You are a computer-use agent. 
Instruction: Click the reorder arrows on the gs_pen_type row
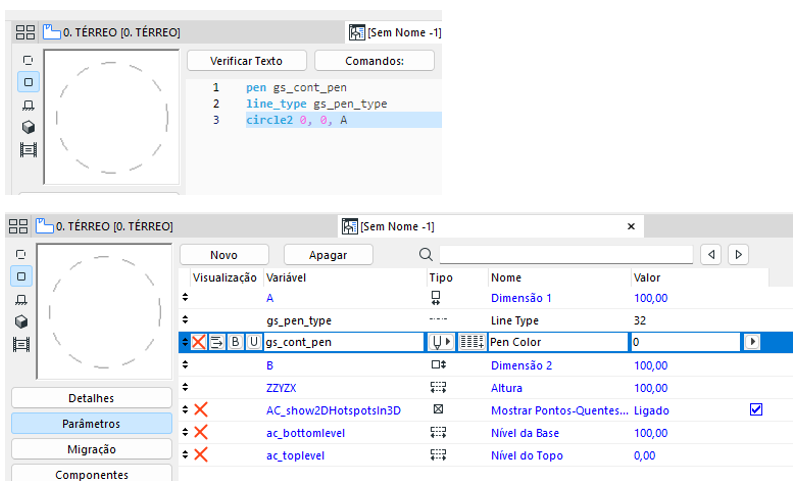(185, 319)
